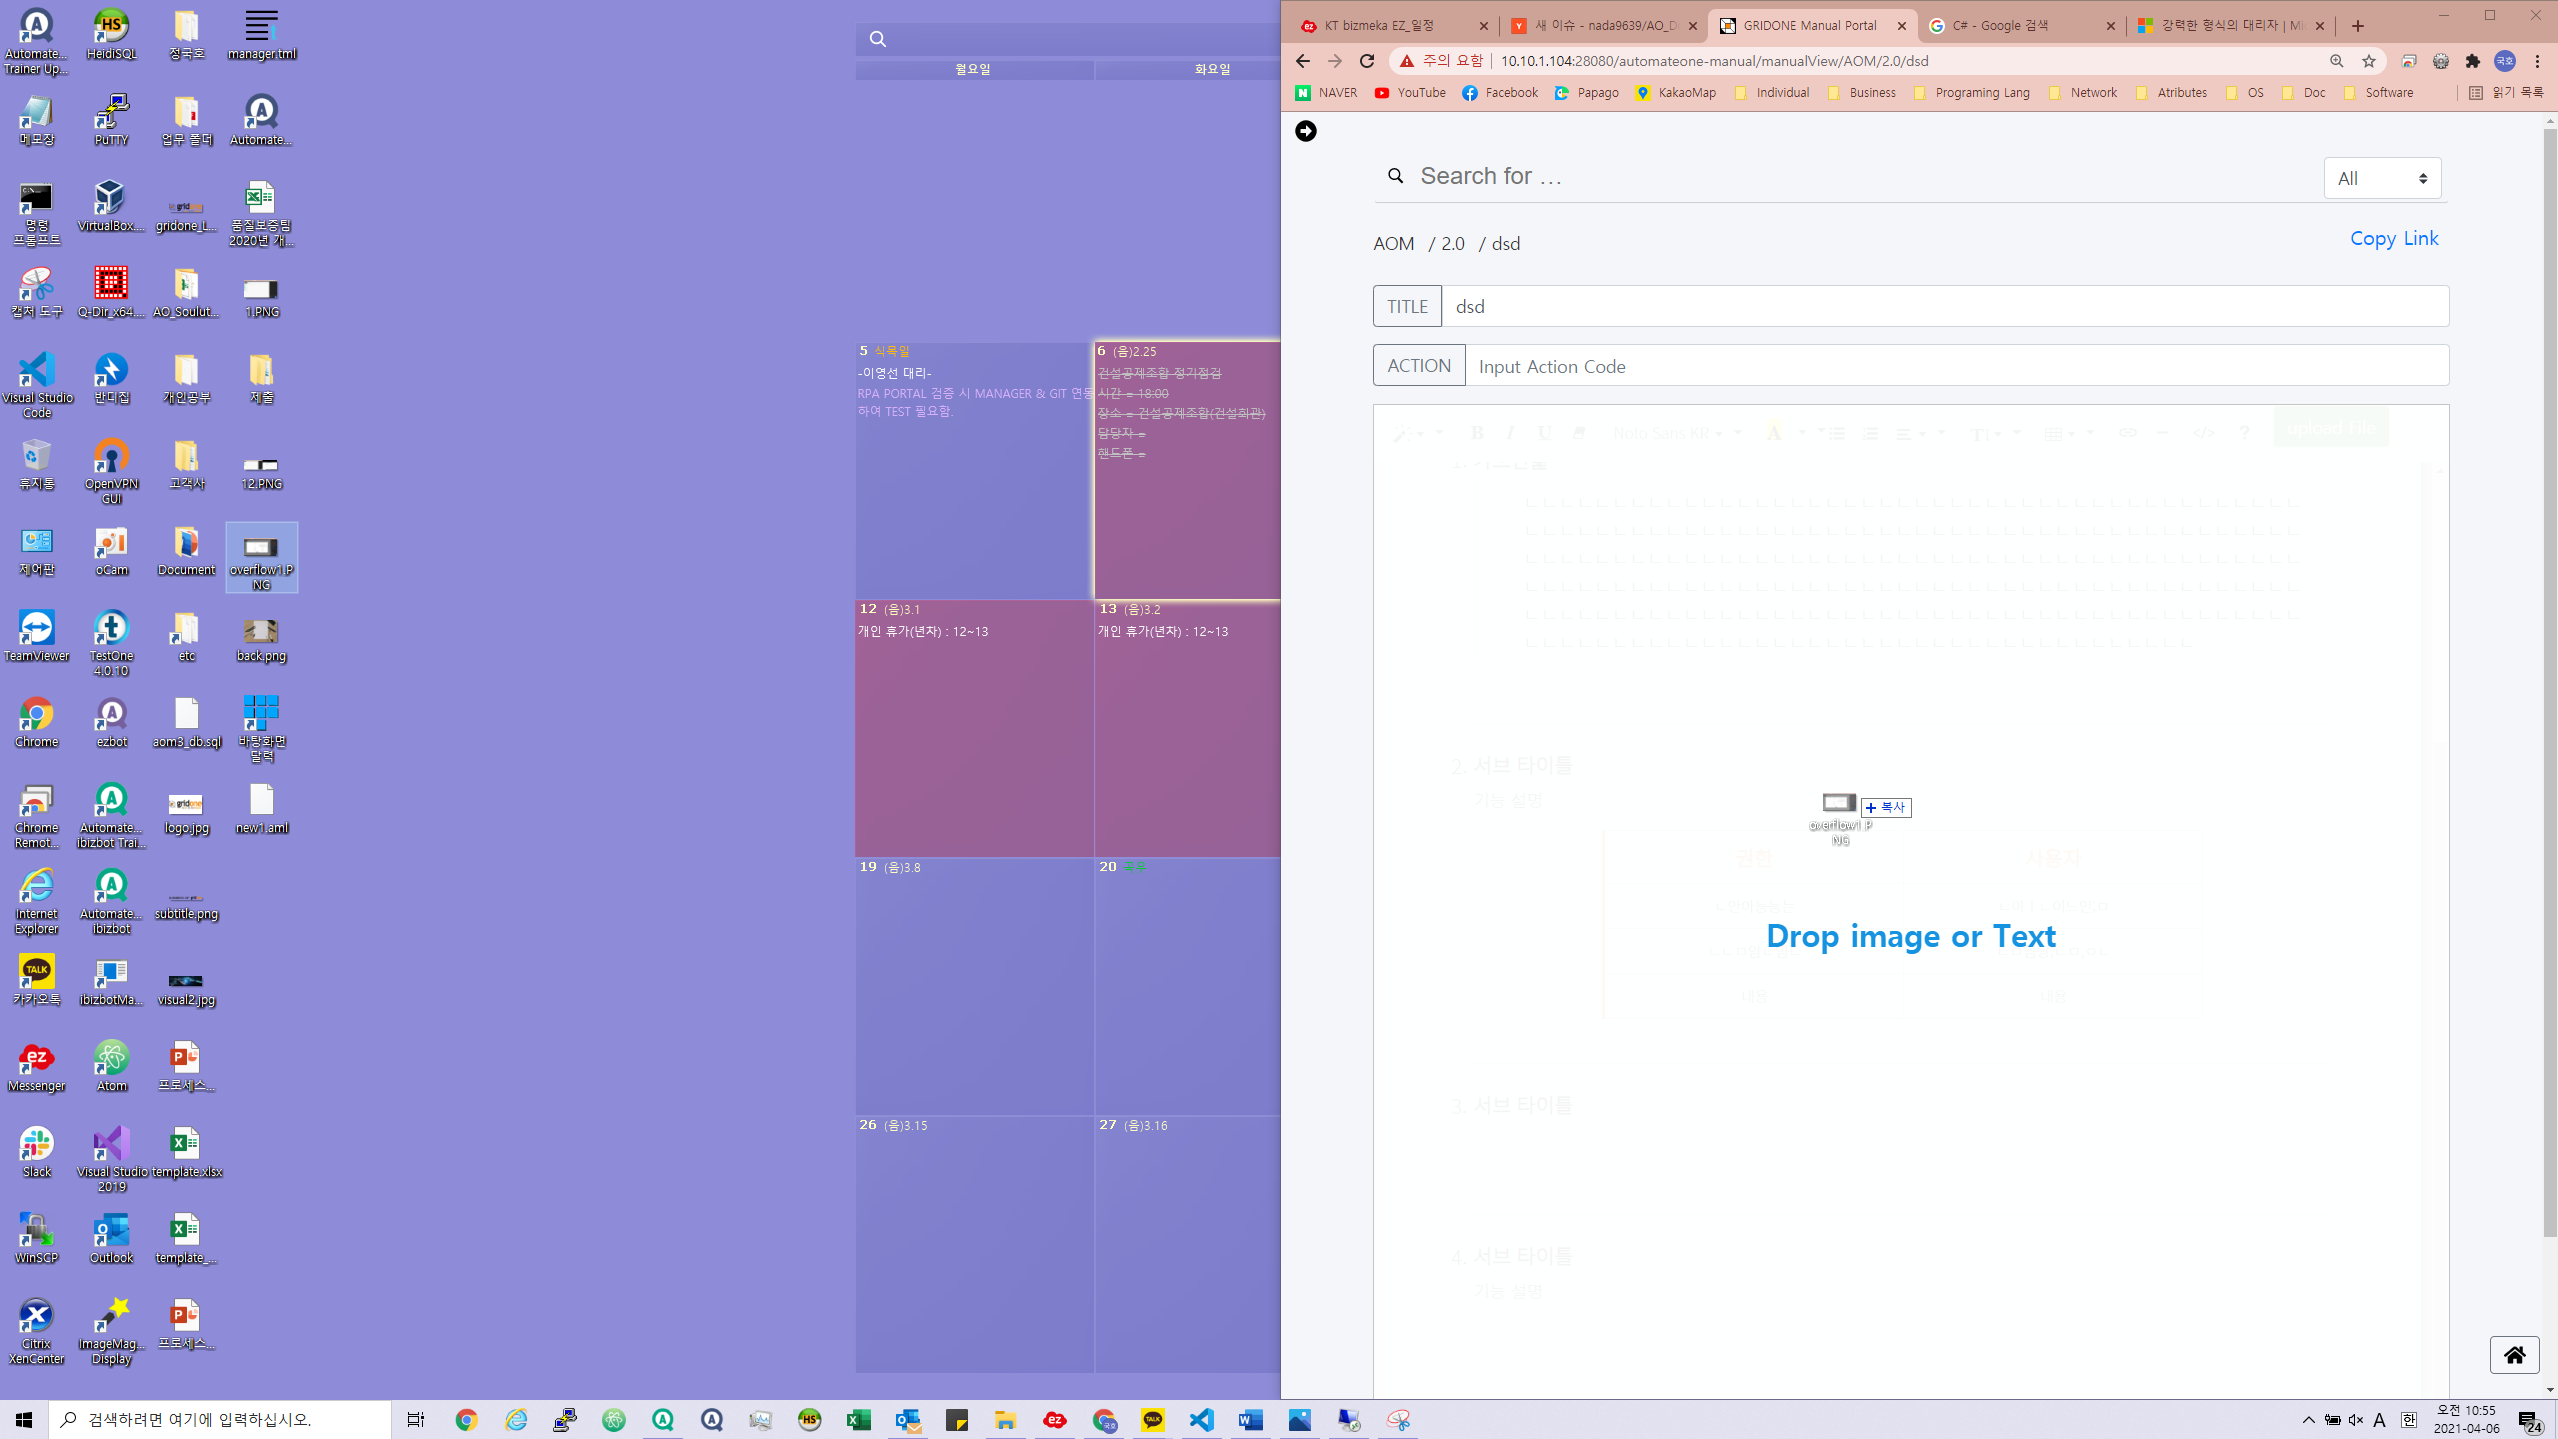Open Chrome three-dot menu
Screen dimensions: 2558x1439
(x=2537, y=61)
